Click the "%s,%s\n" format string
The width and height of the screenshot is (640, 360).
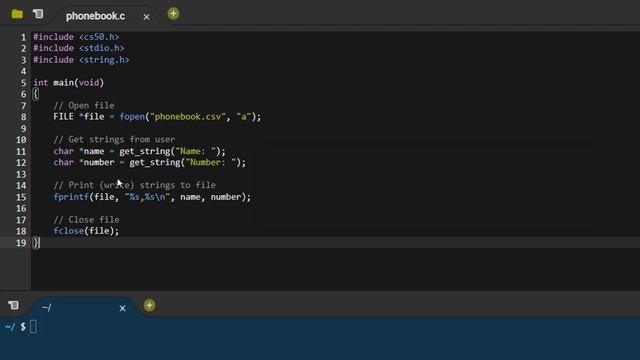[x=147, y=197]
